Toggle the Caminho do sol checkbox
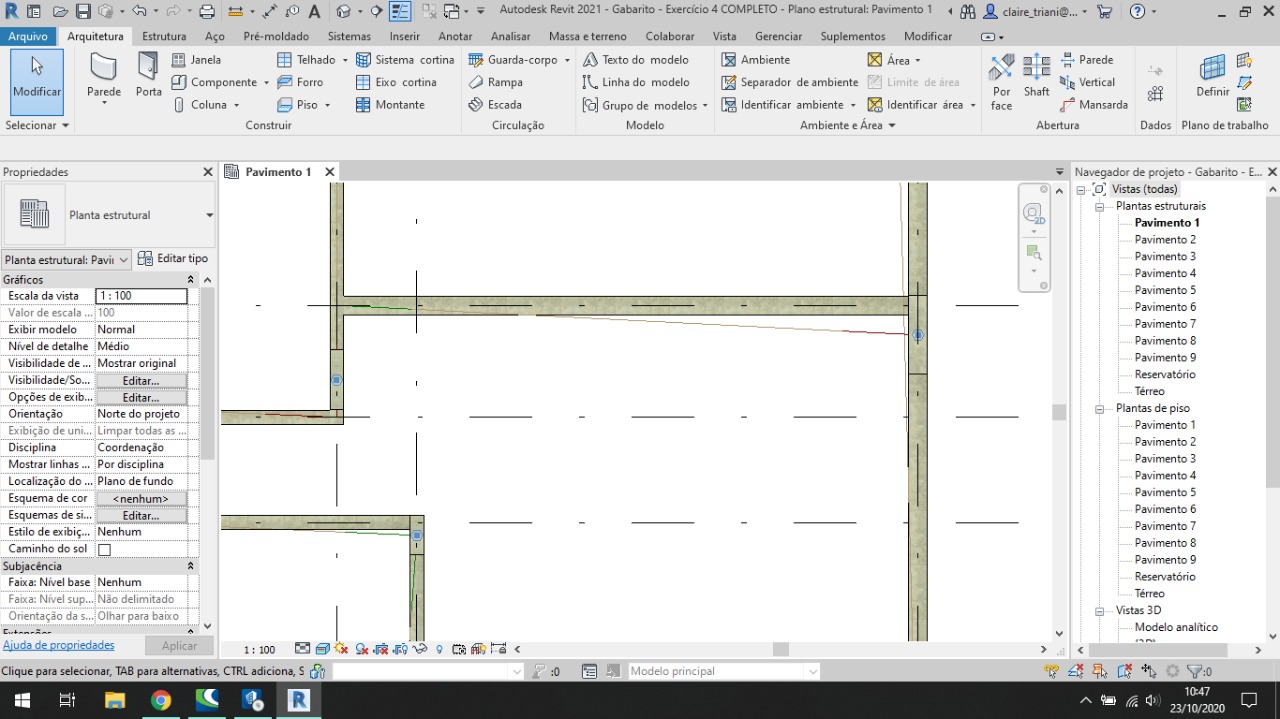1280x719 pixels. 104,550
